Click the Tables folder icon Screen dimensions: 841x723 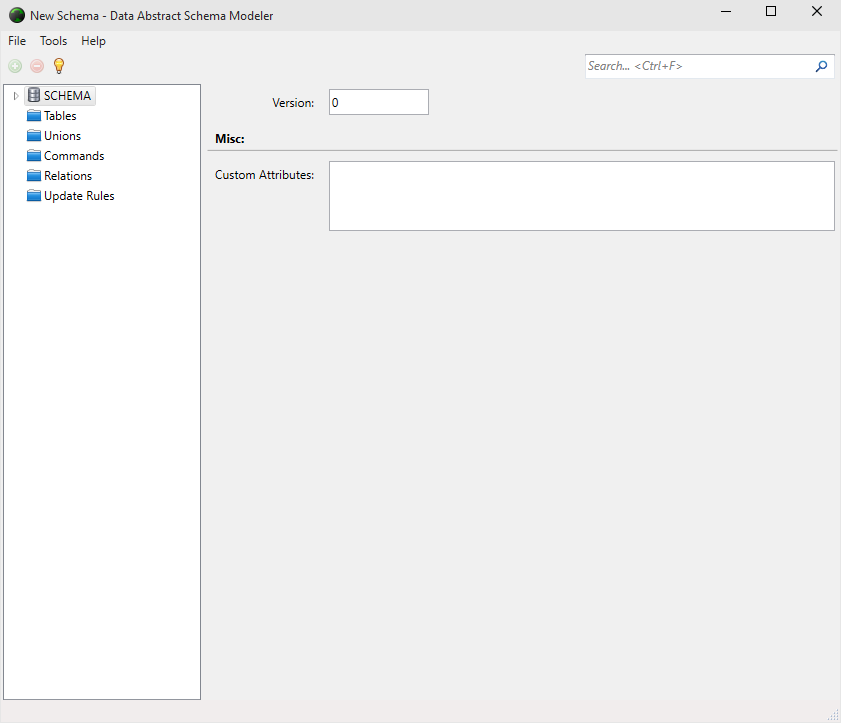pyautogui.click(x=34, y=116)
